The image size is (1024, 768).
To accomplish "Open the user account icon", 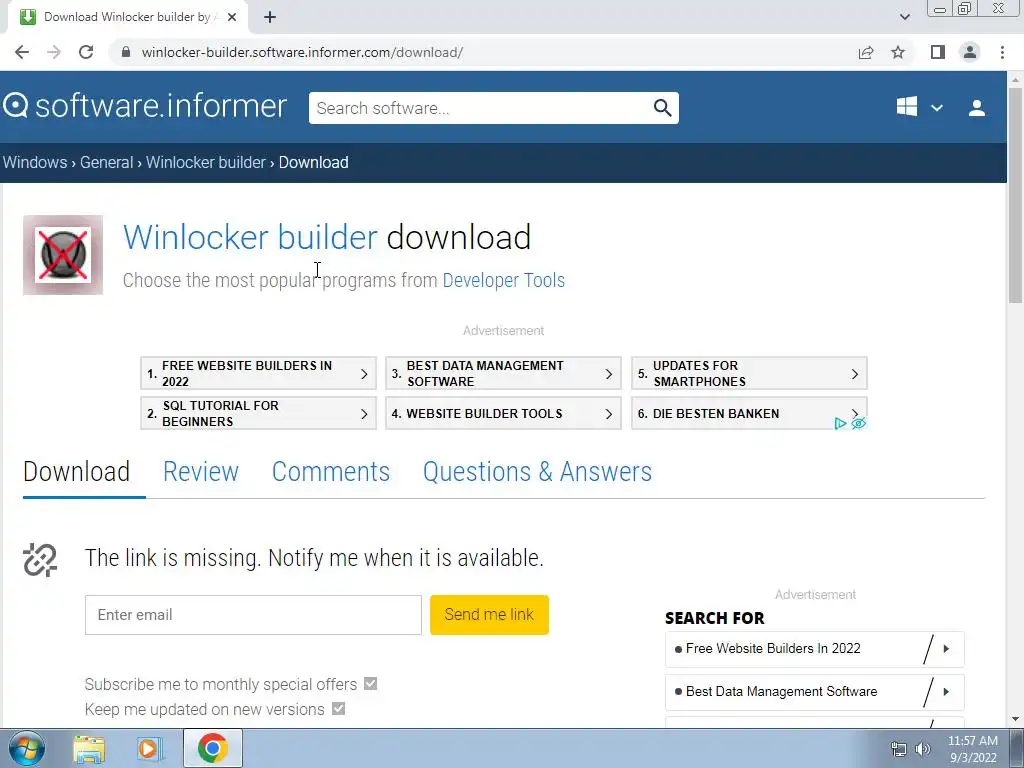I will point(977,108).
